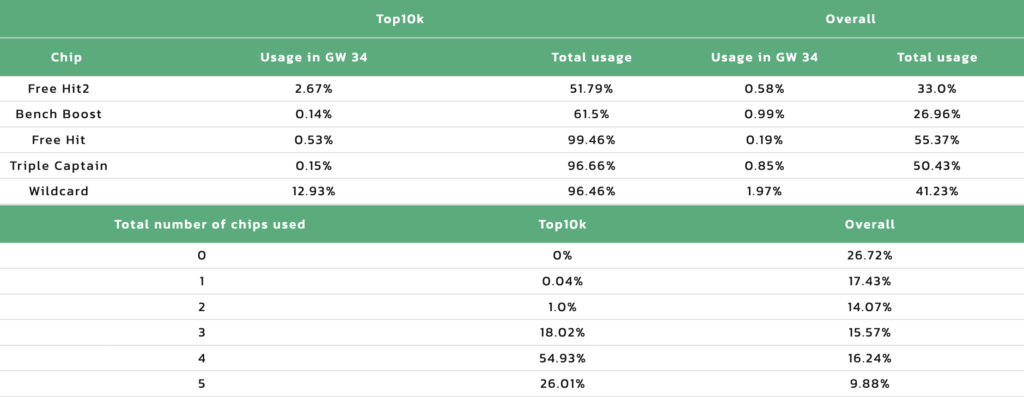
Task: Click the 26.72% cell for 0 chips
Action: (869, 255)
